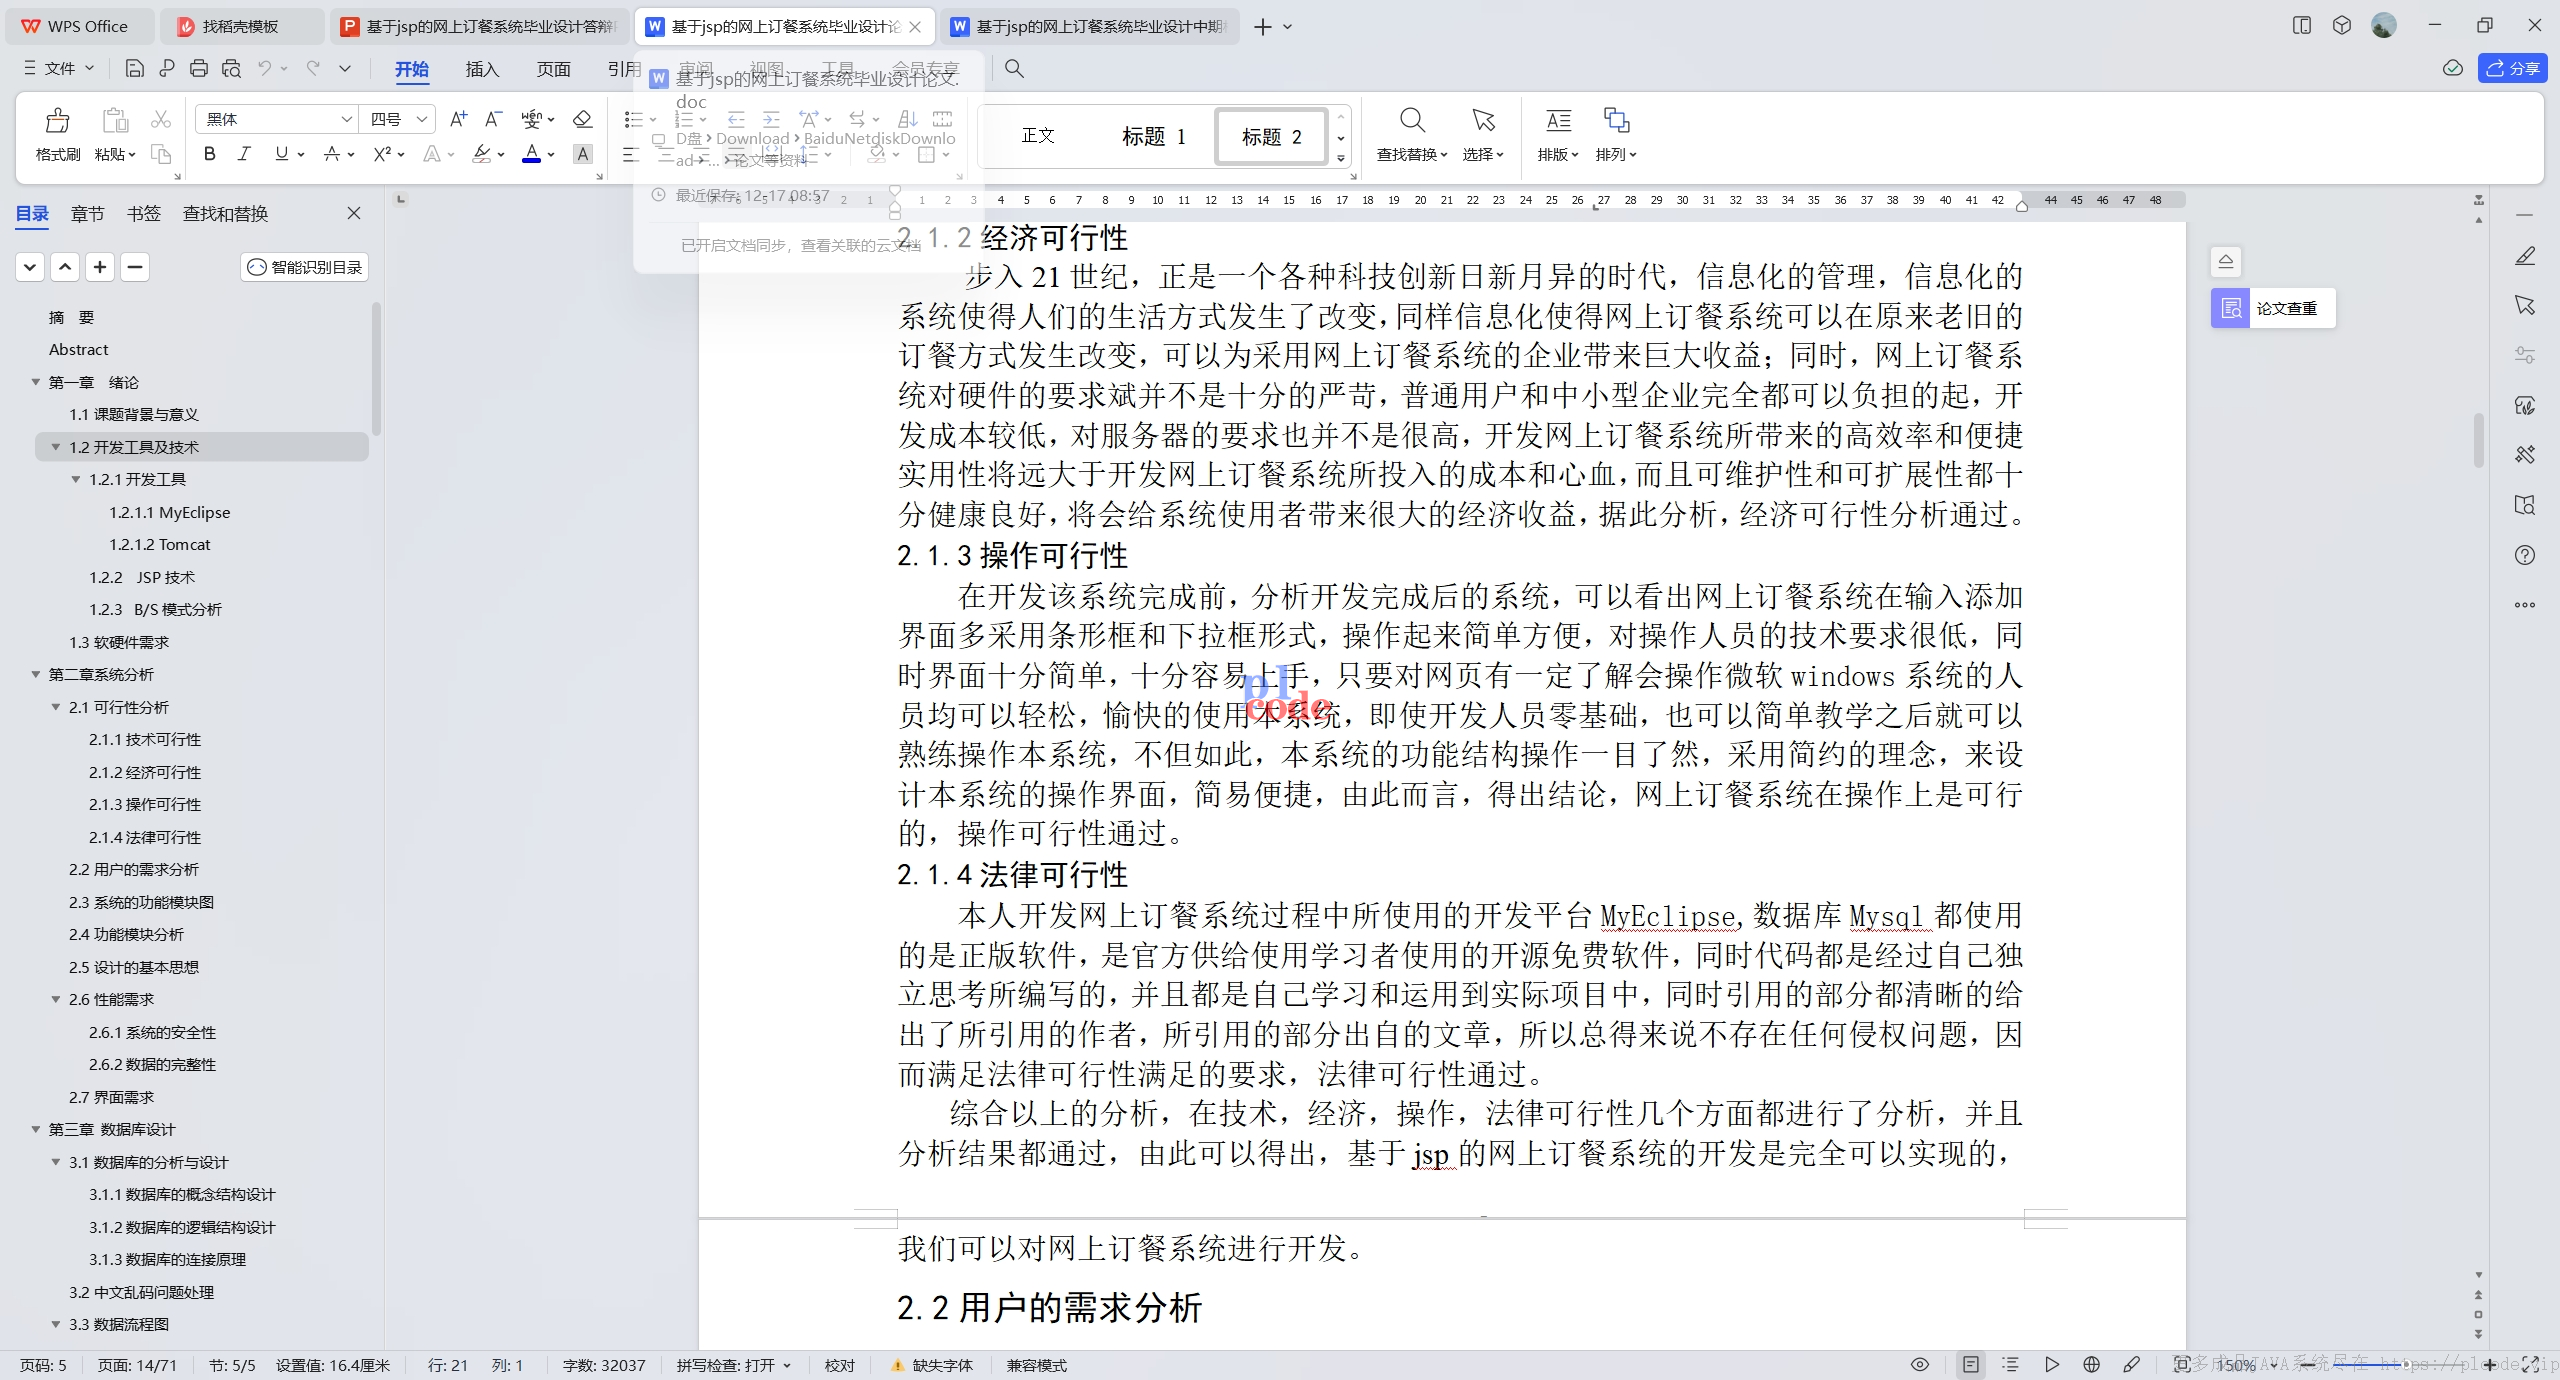The width and height of the screenshot is (2560, 1380).
Task: Toggle the side panel layout icon in title bar
Action: point(2302,26)
